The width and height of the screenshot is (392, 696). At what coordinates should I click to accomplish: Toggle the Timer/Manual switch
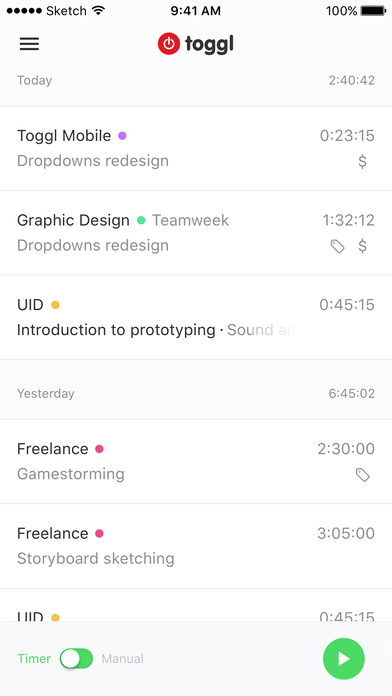[76, 658]
